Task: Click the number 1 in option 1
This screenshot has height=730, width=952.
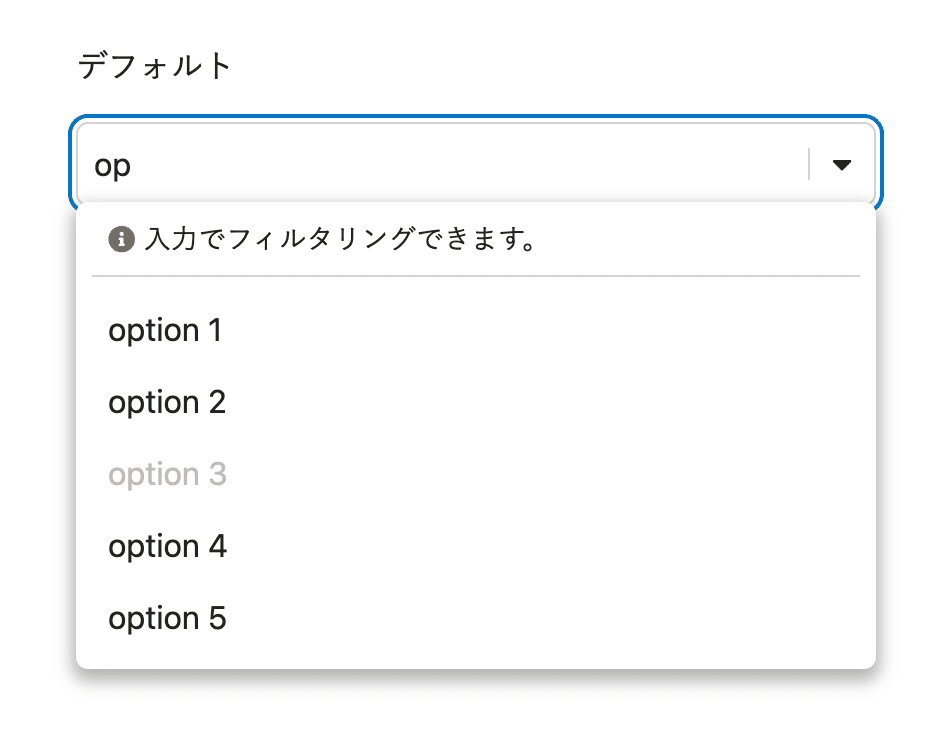Action: click(215, 330)
